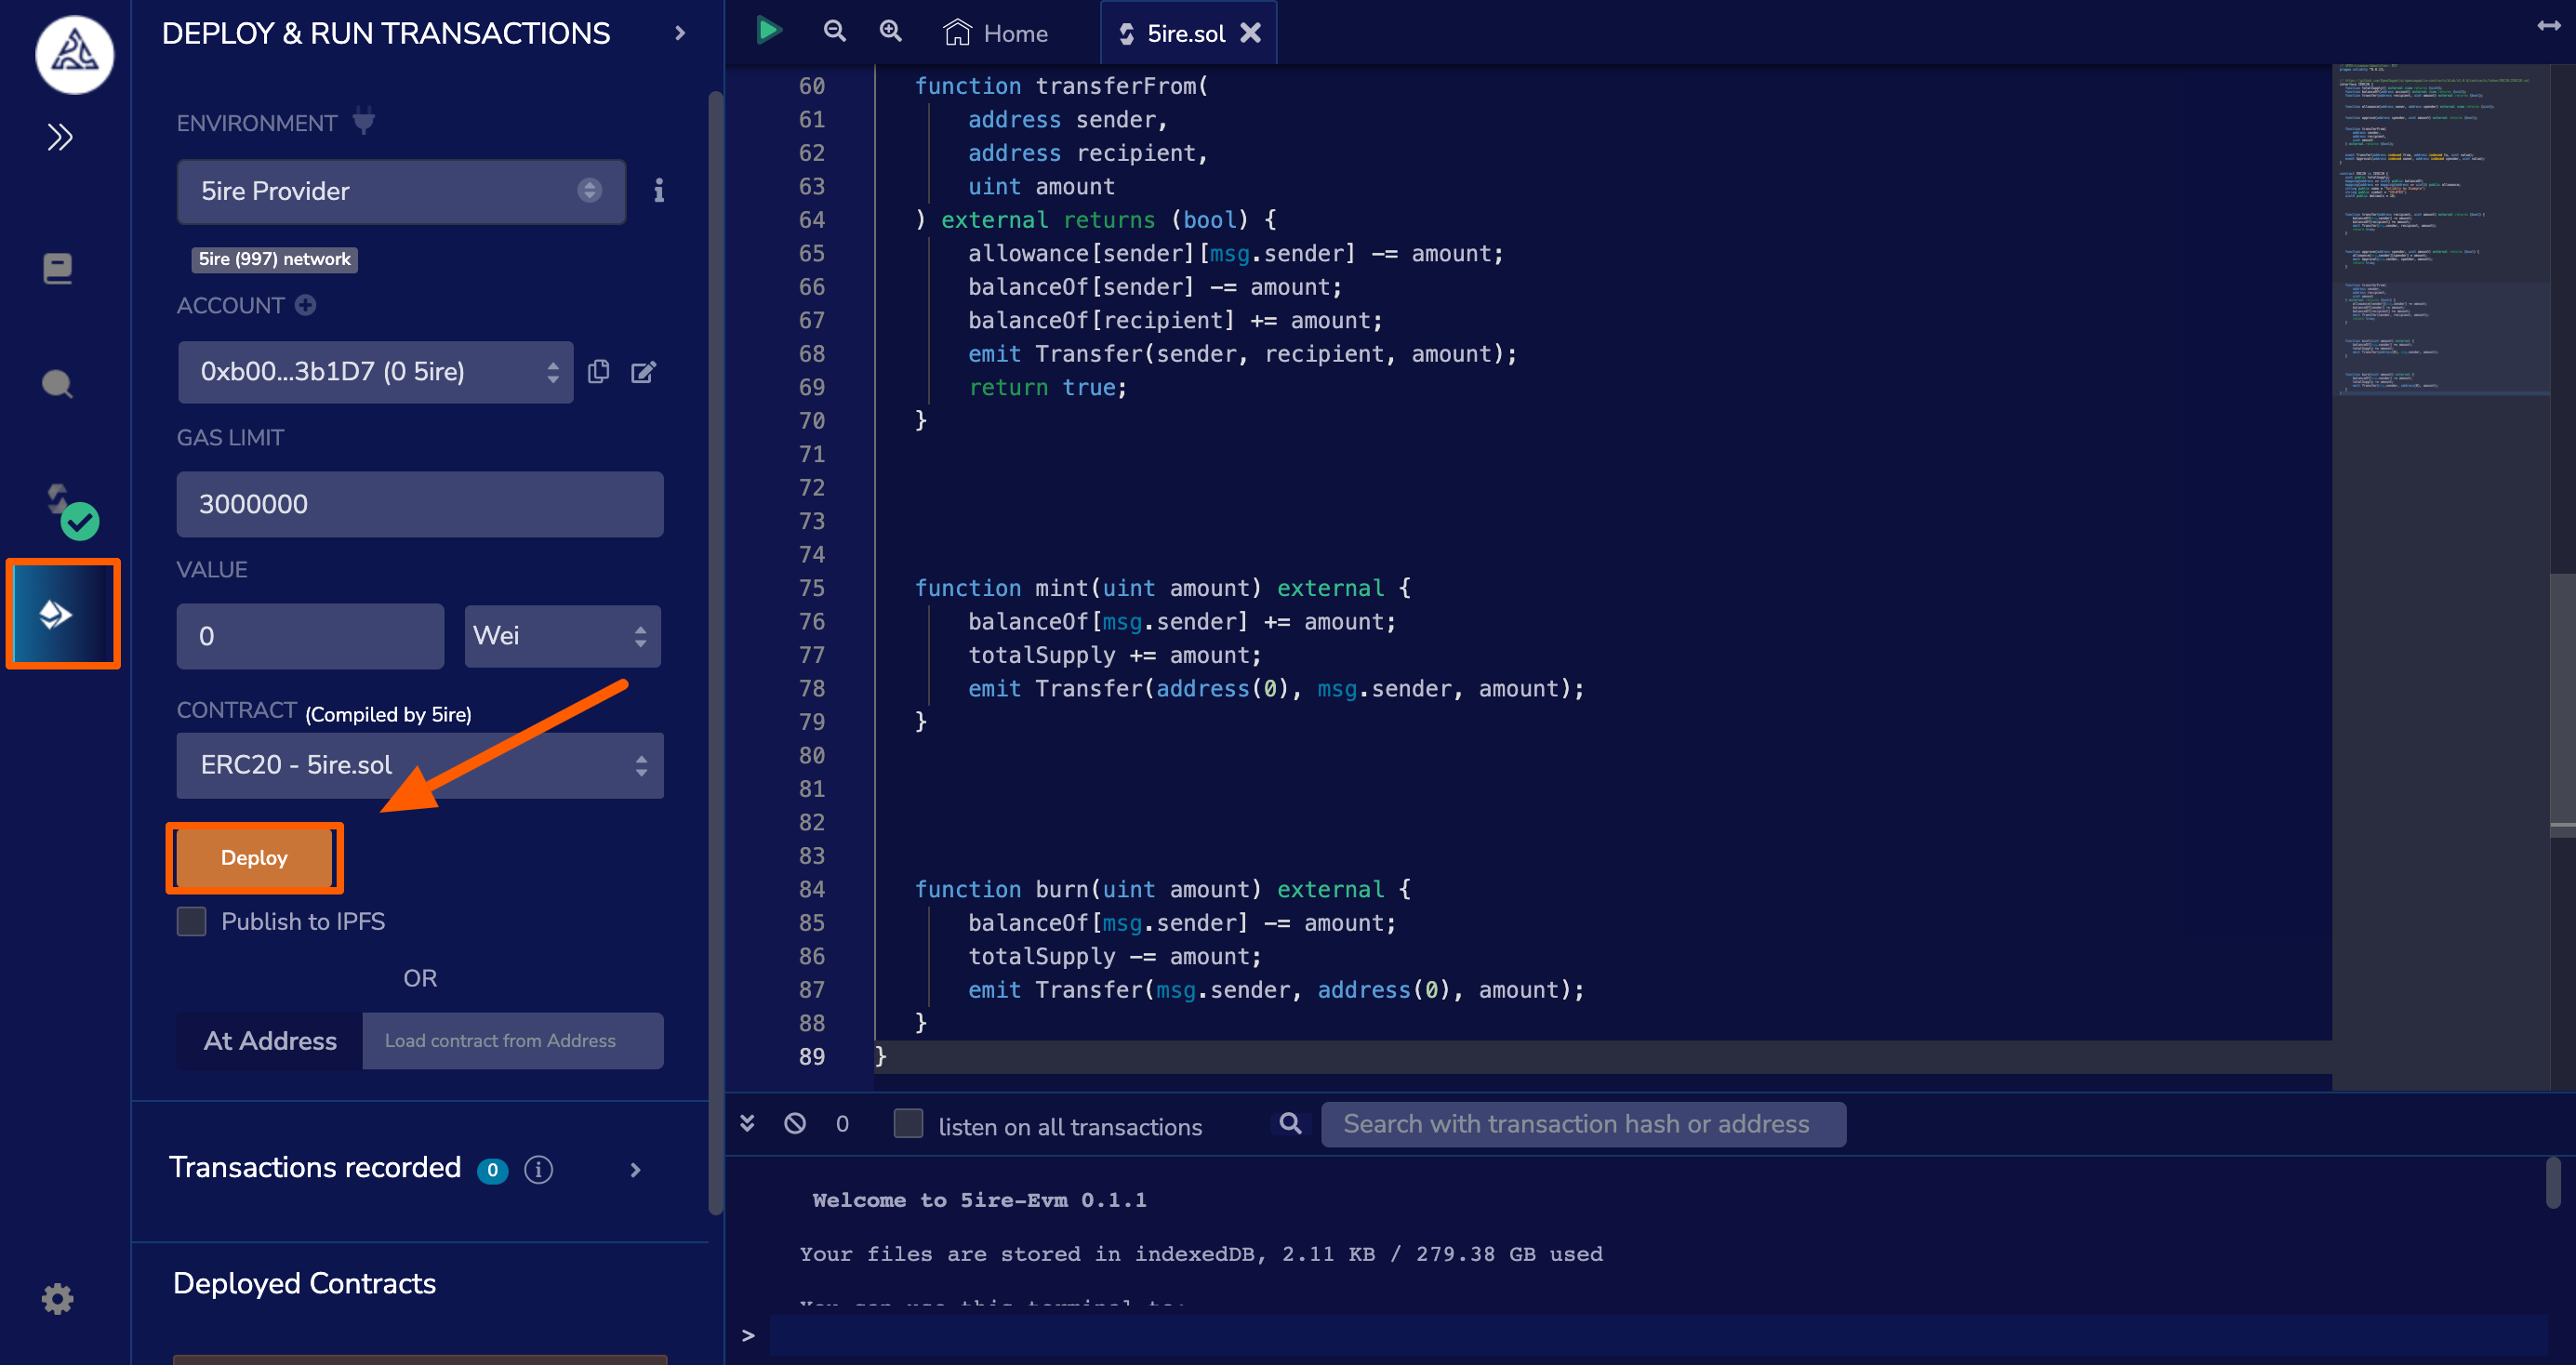The image size is (2576, 1365).
Task: Toggle the panel width arrows icon
Action: [x=2548, y=26]
